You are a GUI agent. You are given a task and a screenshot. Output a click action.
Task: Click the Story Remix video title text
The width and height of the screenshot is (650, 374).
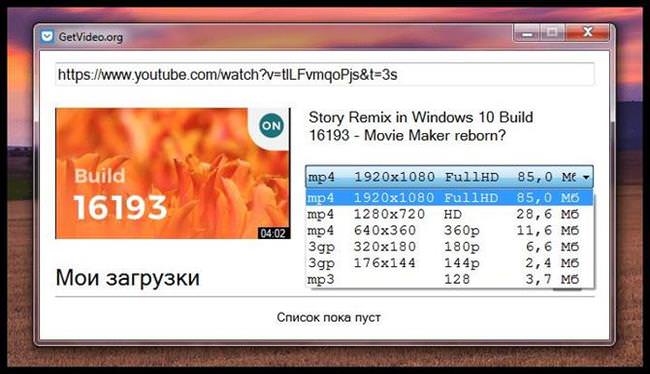coord(421,126)
